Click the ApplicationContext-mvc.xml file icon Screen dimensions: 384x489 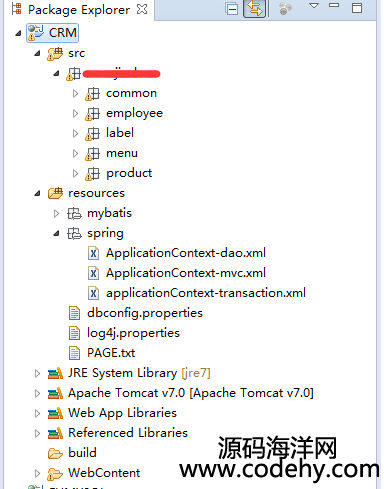(x=93, y=273)
